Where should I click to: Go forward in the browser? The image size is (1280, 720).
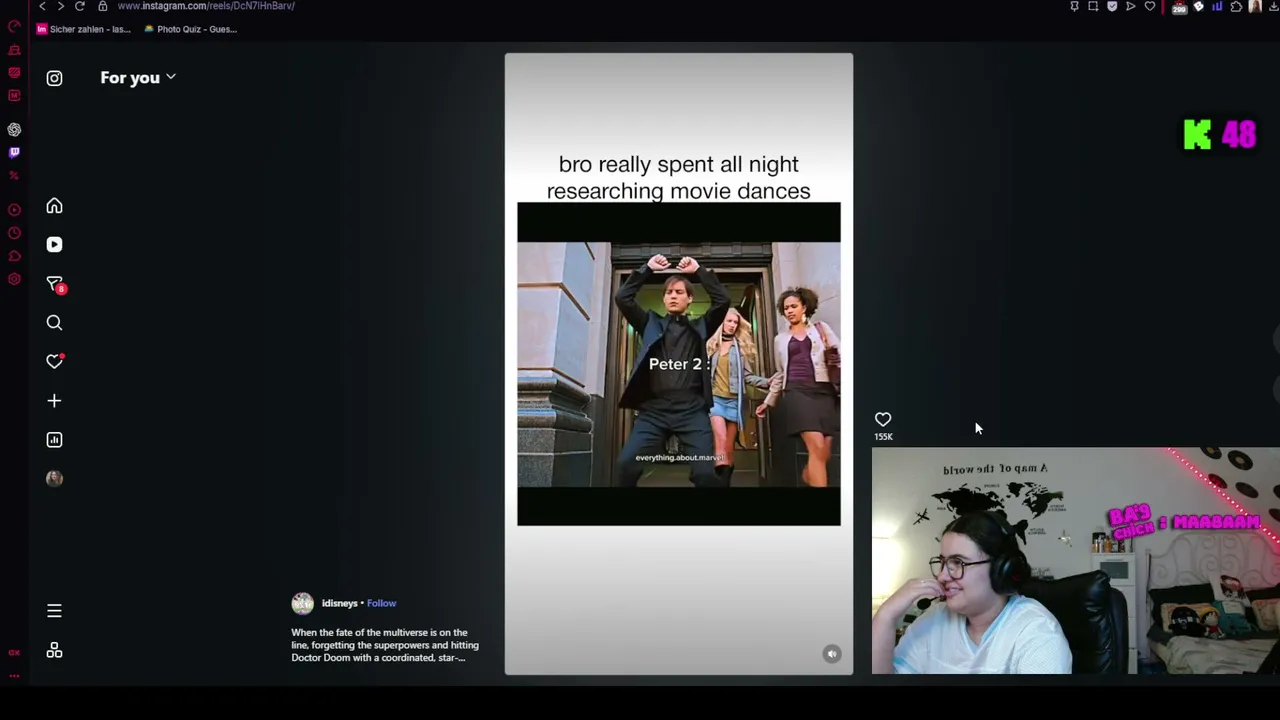pyautogui.click(x=61, y=6)
